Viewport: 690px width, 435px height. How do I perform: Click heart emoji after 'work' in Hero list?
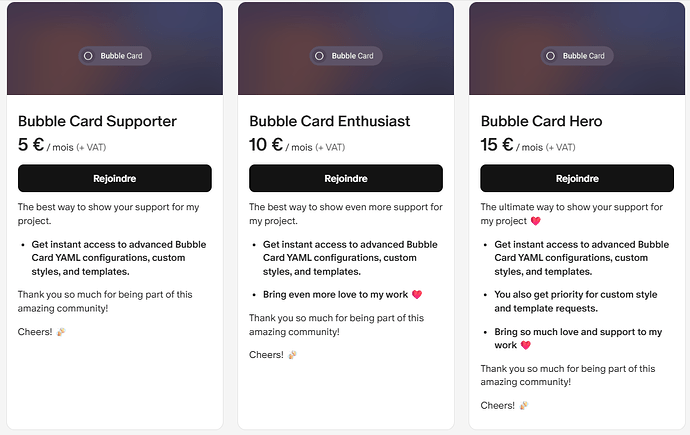tap(525, 345)
